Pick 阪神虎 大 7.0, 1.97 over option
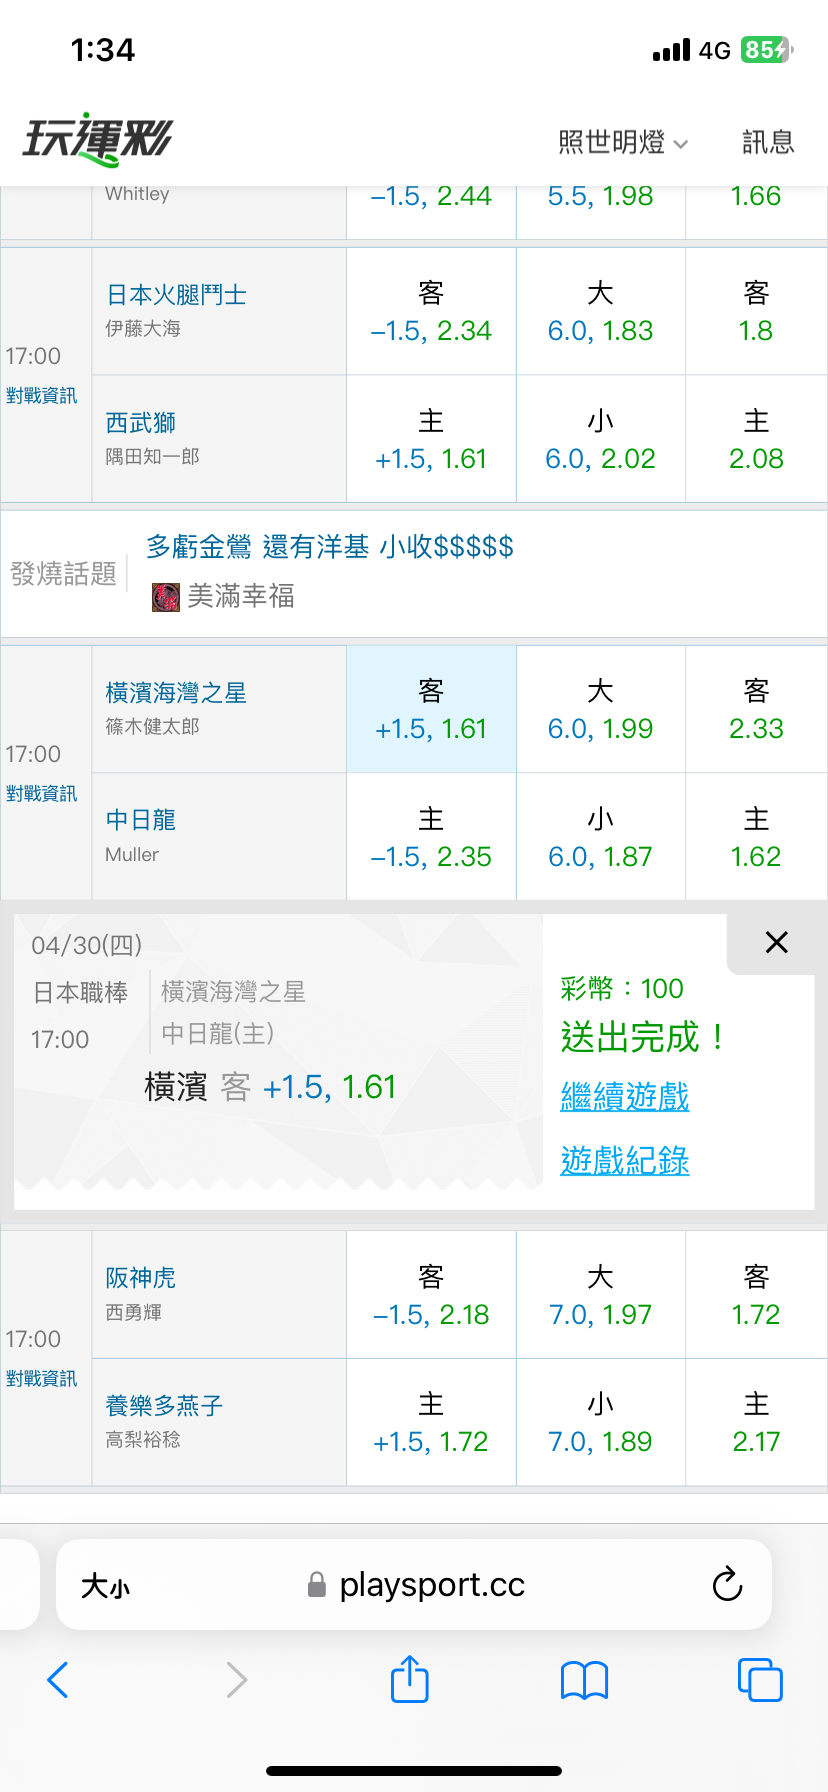The image size is (828, 1792). pyautogui.click(x=600, y=1296)
